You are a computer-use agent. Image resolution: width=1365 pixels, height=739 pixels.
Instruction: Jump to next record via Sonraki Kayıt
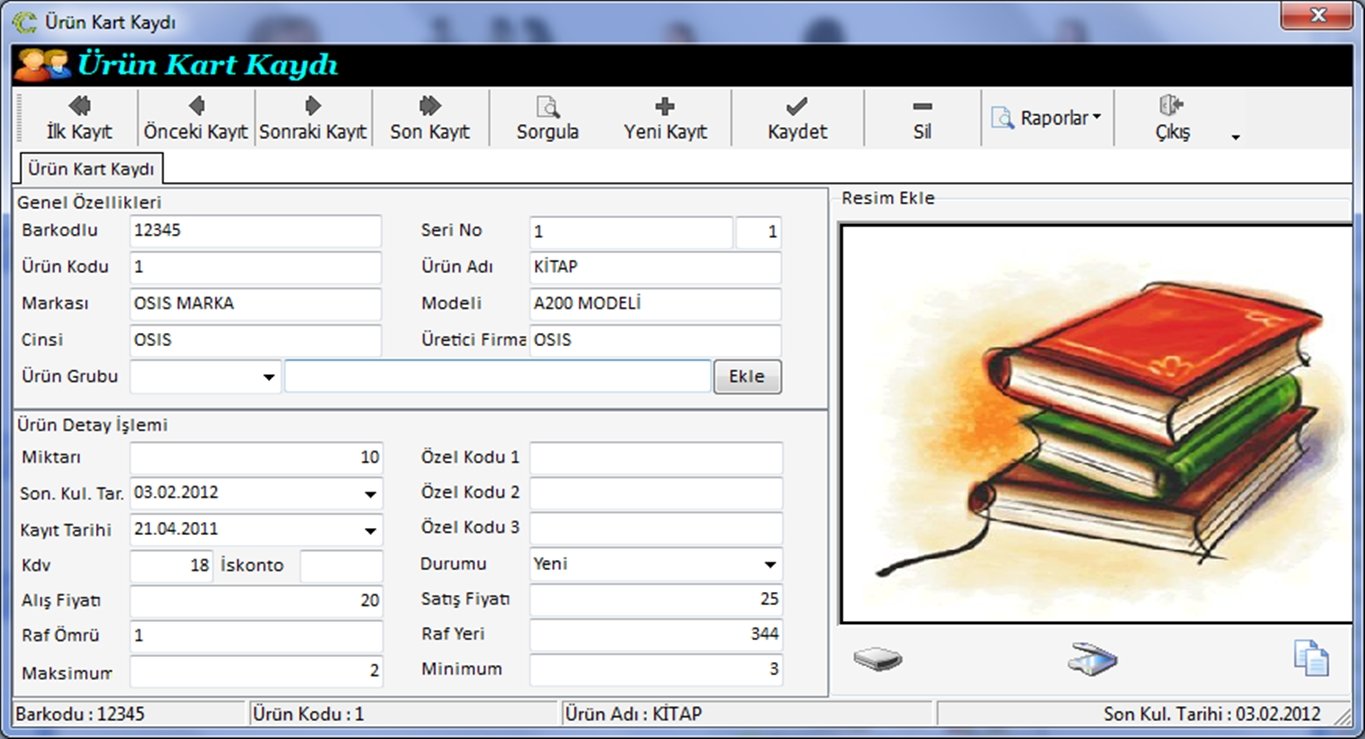tap(313, 117)
